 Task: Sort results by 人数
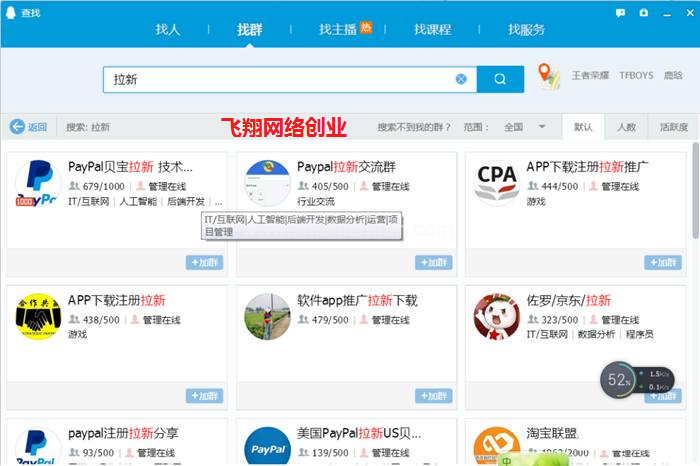point(626,127)
